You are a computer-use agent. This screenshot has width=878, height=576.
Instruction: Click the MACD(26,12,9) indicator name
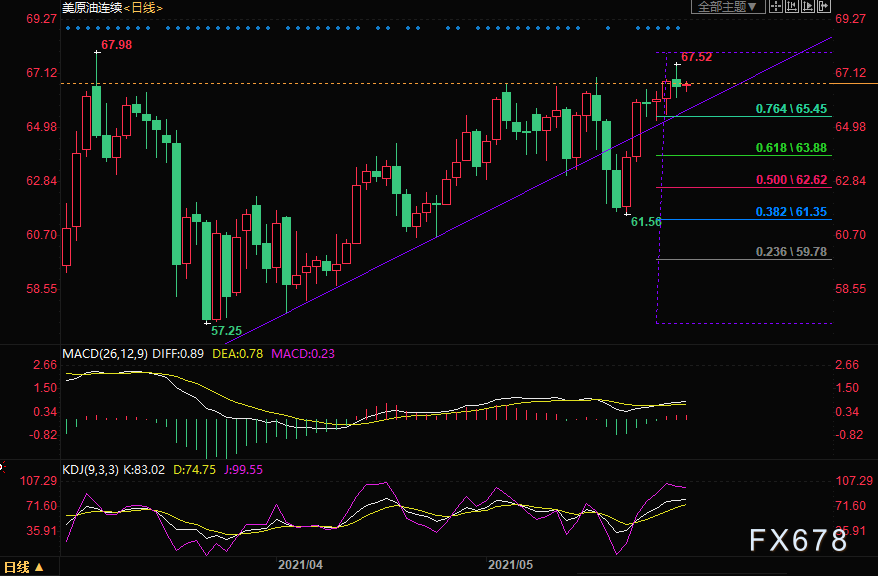tap(105, 354)
